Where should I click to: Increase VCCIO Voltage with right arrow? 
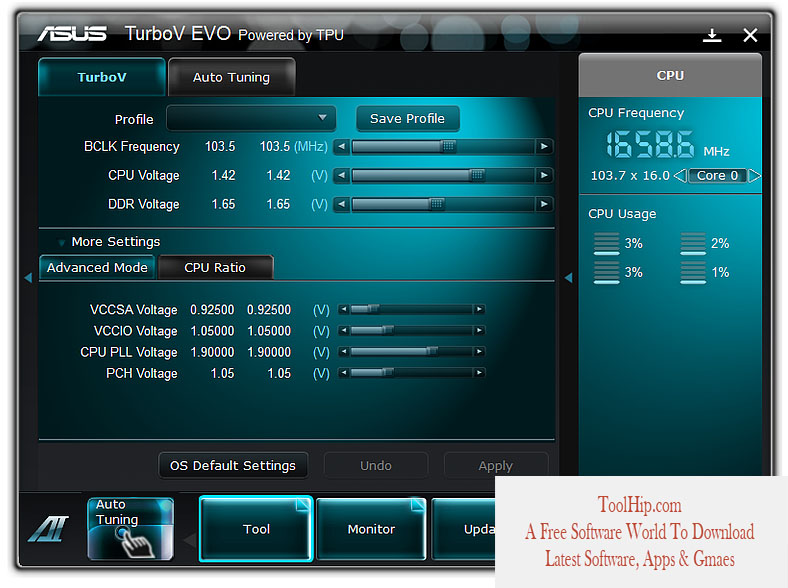click(479, 330)
